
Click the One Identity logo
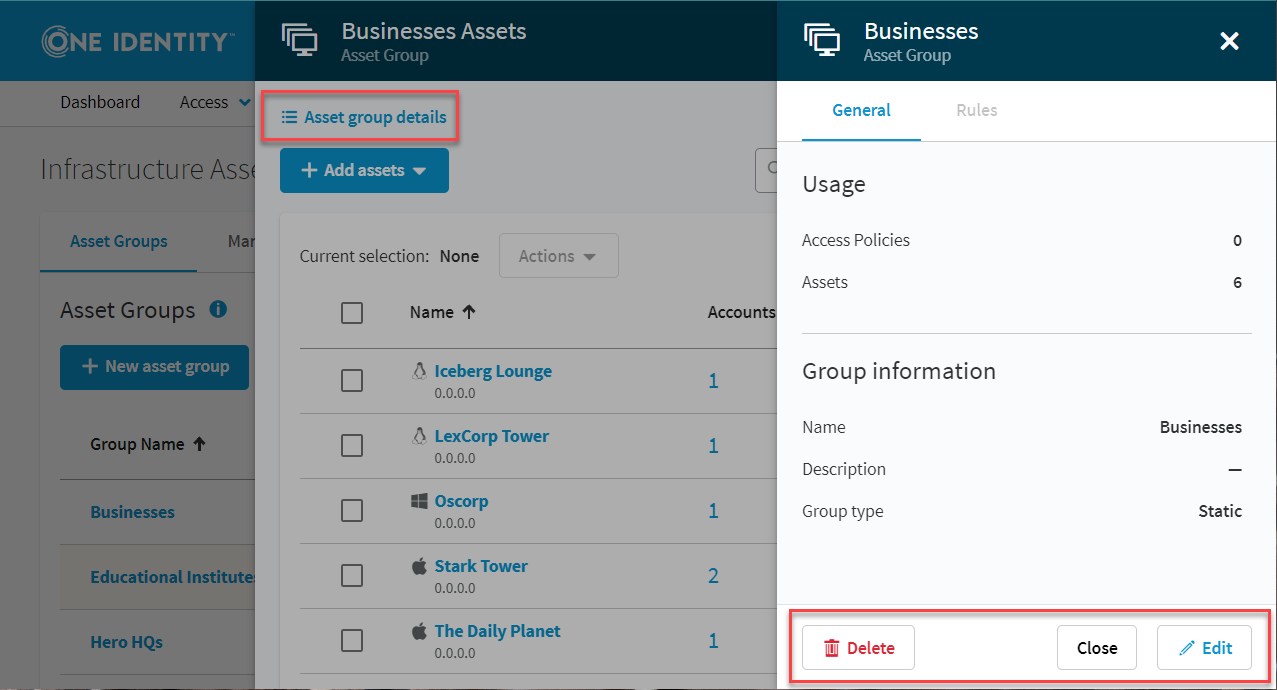pyautogui.click(x=138, y=41)
